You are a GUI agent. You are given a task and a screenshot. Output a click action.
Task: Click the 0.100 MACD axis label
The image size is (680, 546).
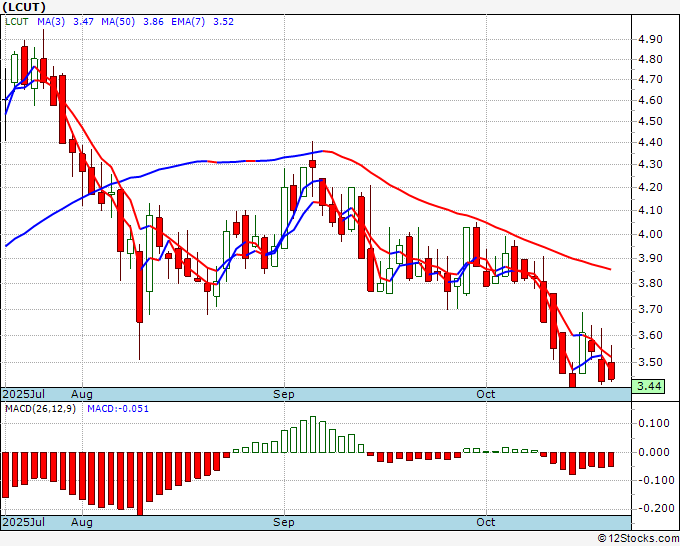coord(656,423)
